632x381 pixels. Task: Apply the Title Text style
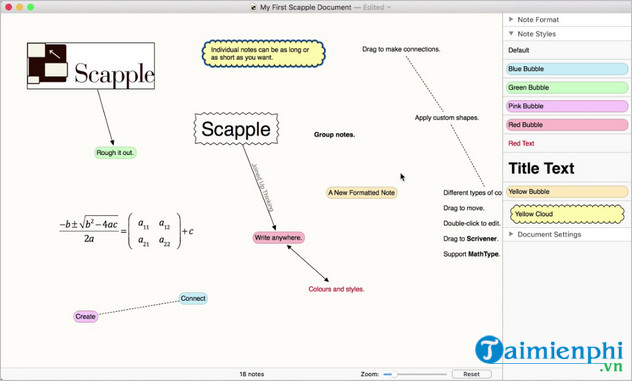click(567, 168)
